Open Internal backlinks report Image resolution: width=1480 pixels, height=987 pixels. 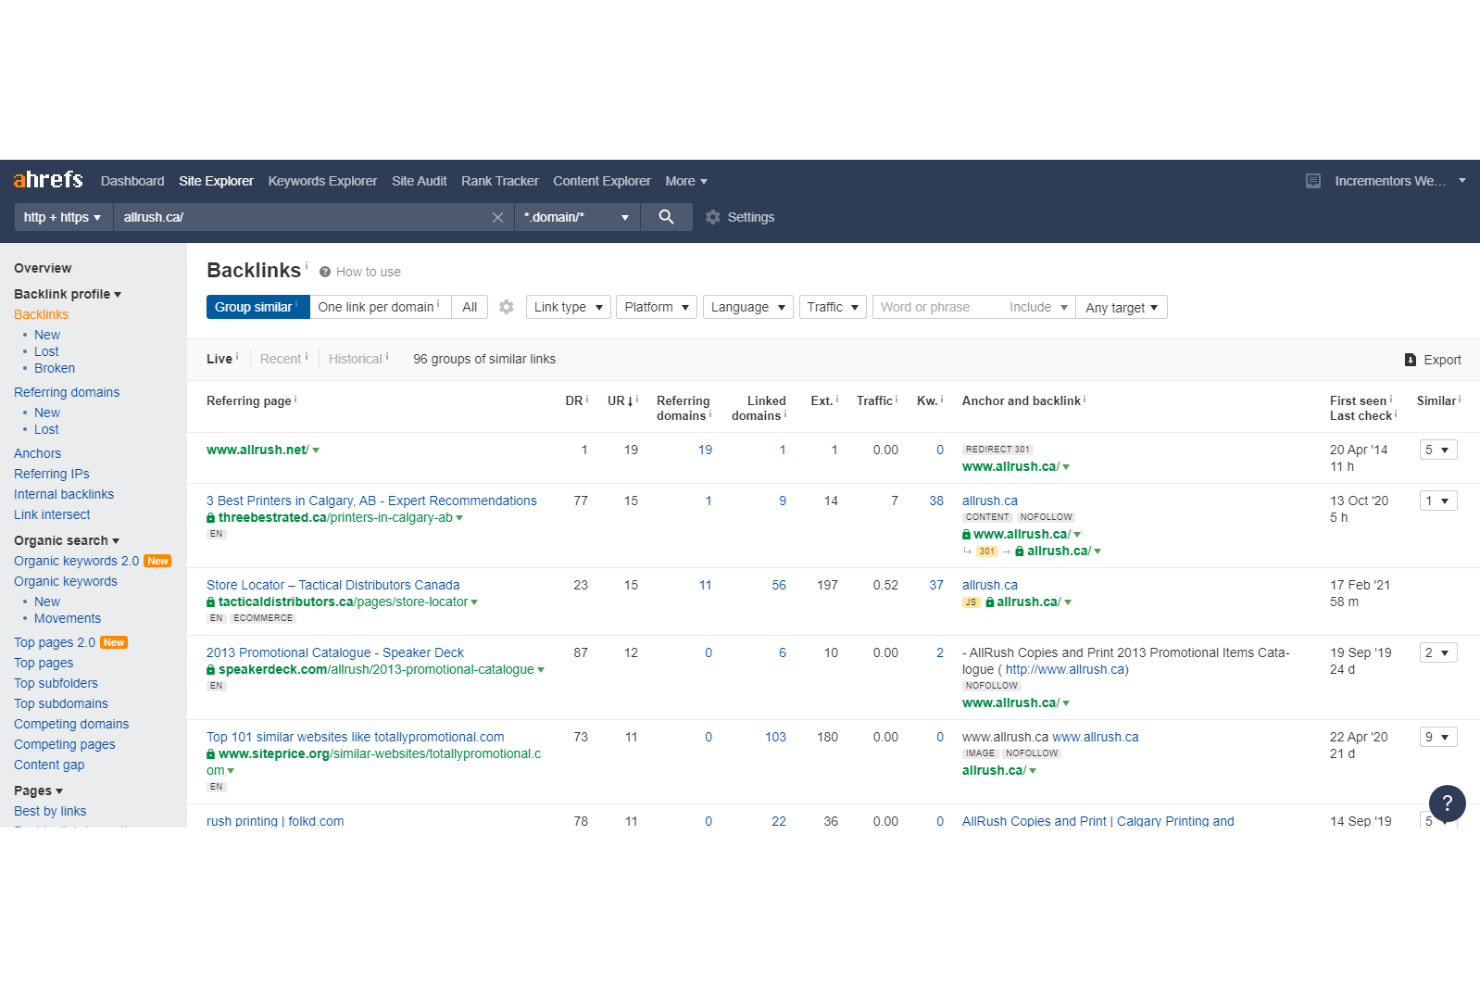[64, 494]
